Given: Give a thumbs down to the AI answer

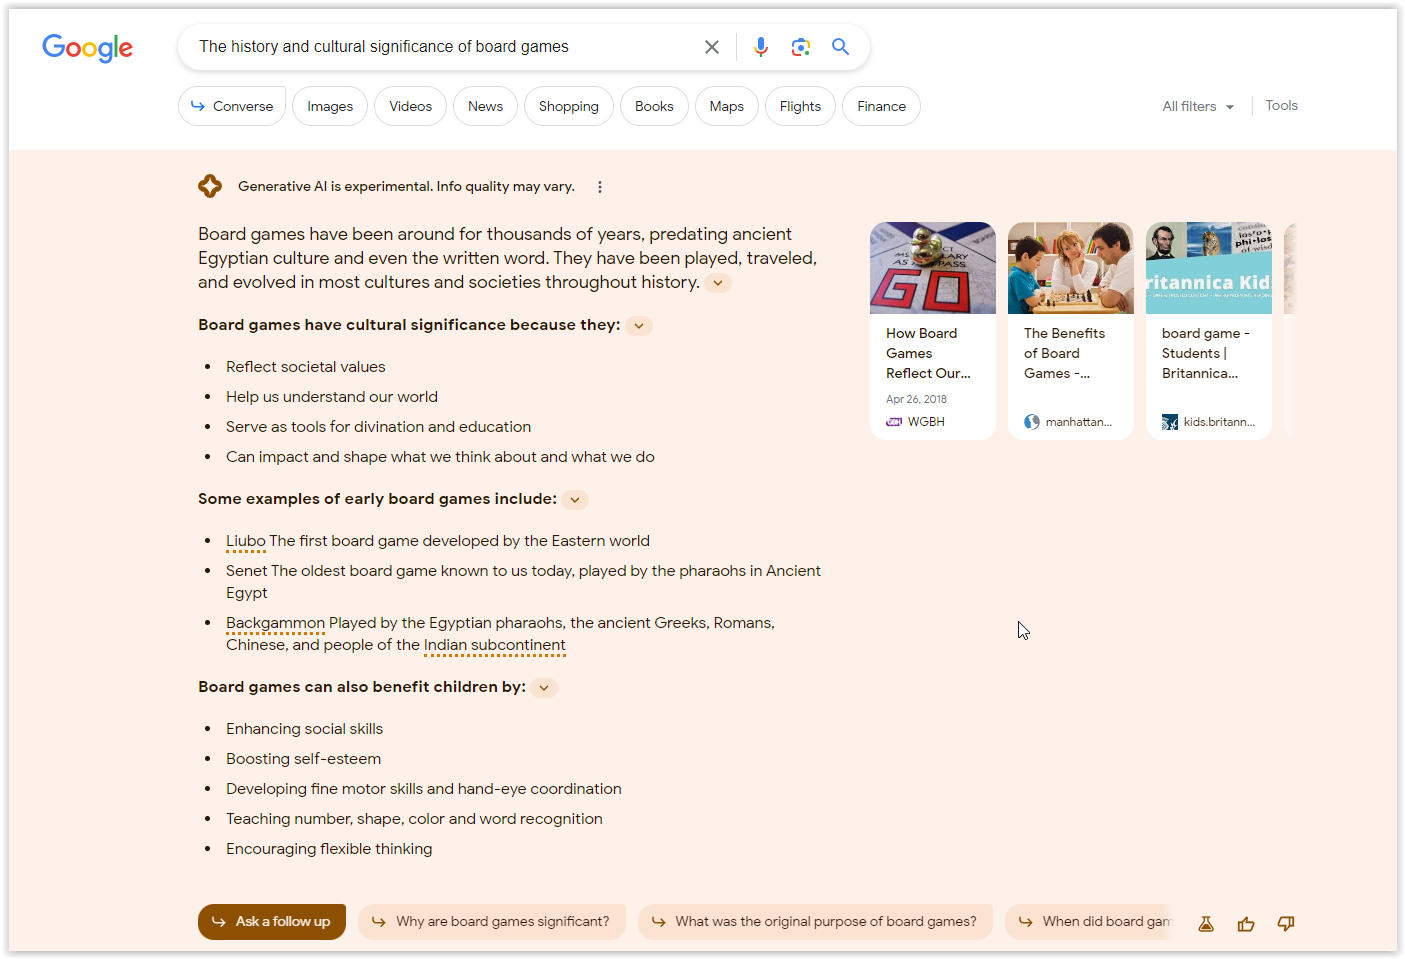Looking at the screenshot, I should click(x=1285, y=923).
